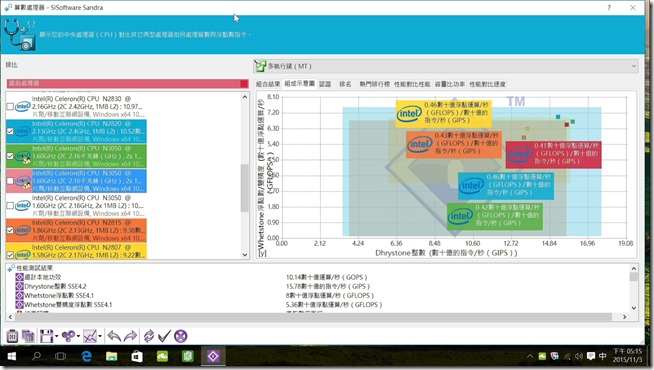Check the Celeron N2830 checkbox
Screen dimensions: 654x370
coord(10,107)
